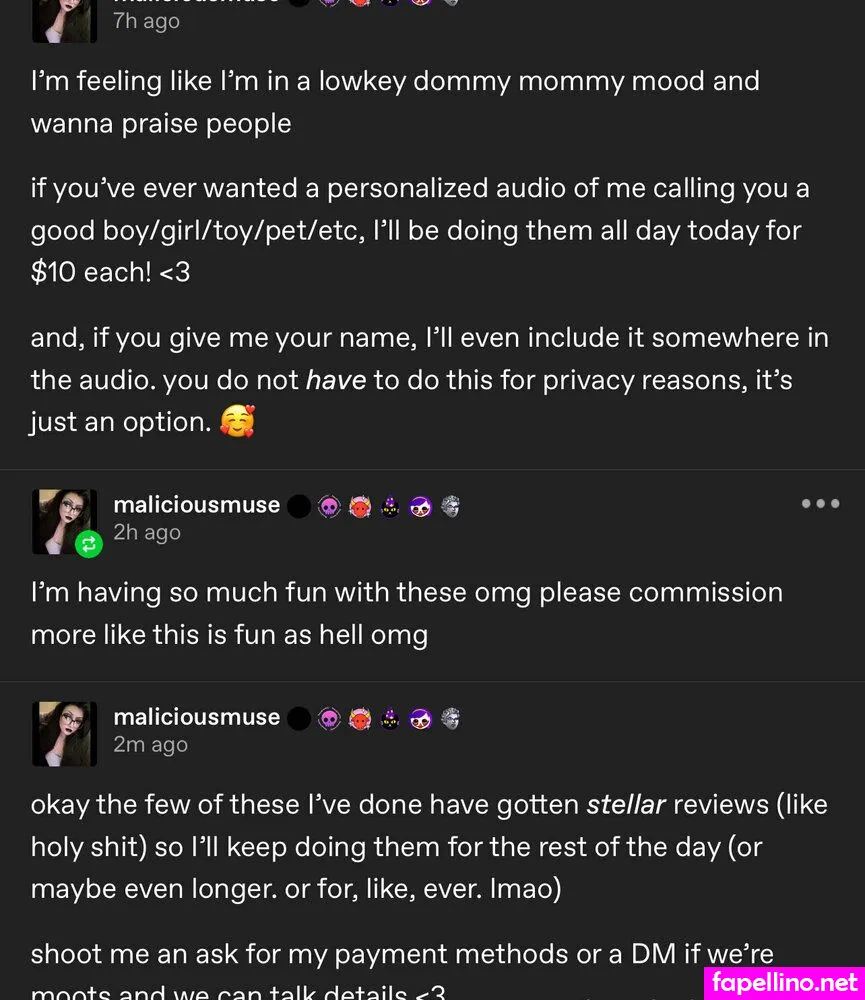
Task: Click the green reblog icon on the avatar
Action: point(89,545)
